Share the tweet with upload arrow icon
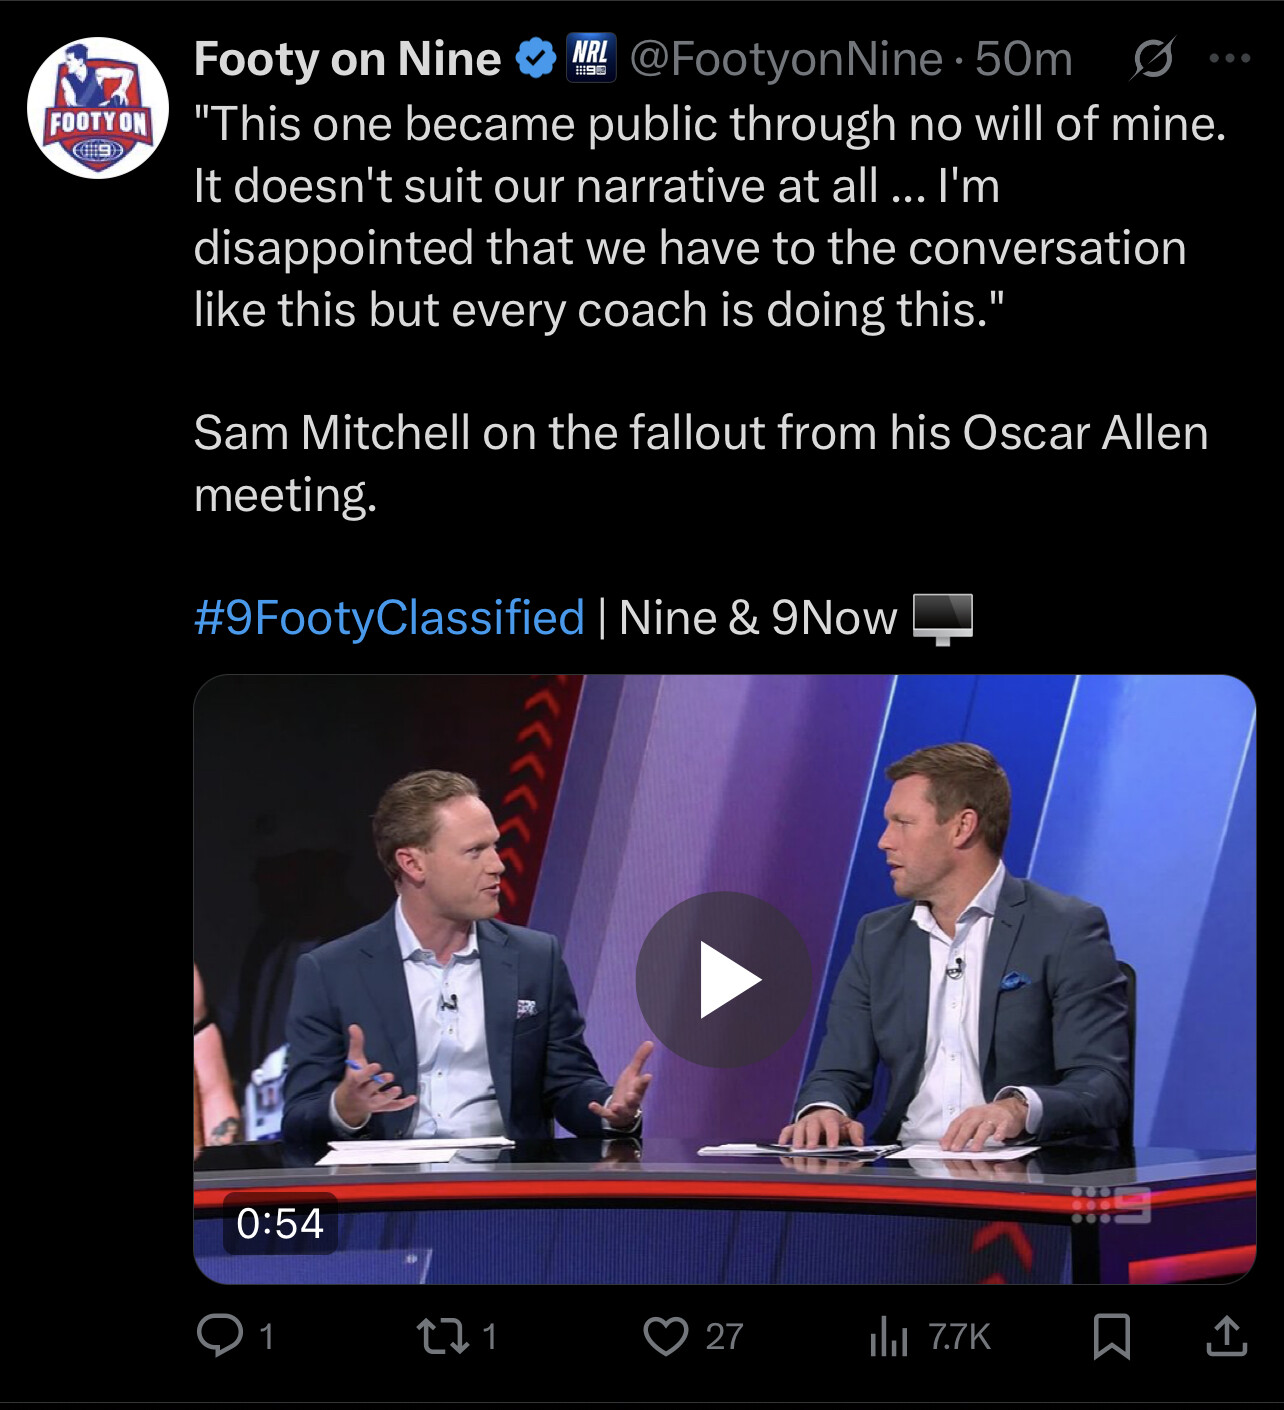1284x1410 pixels. 1226,1335
